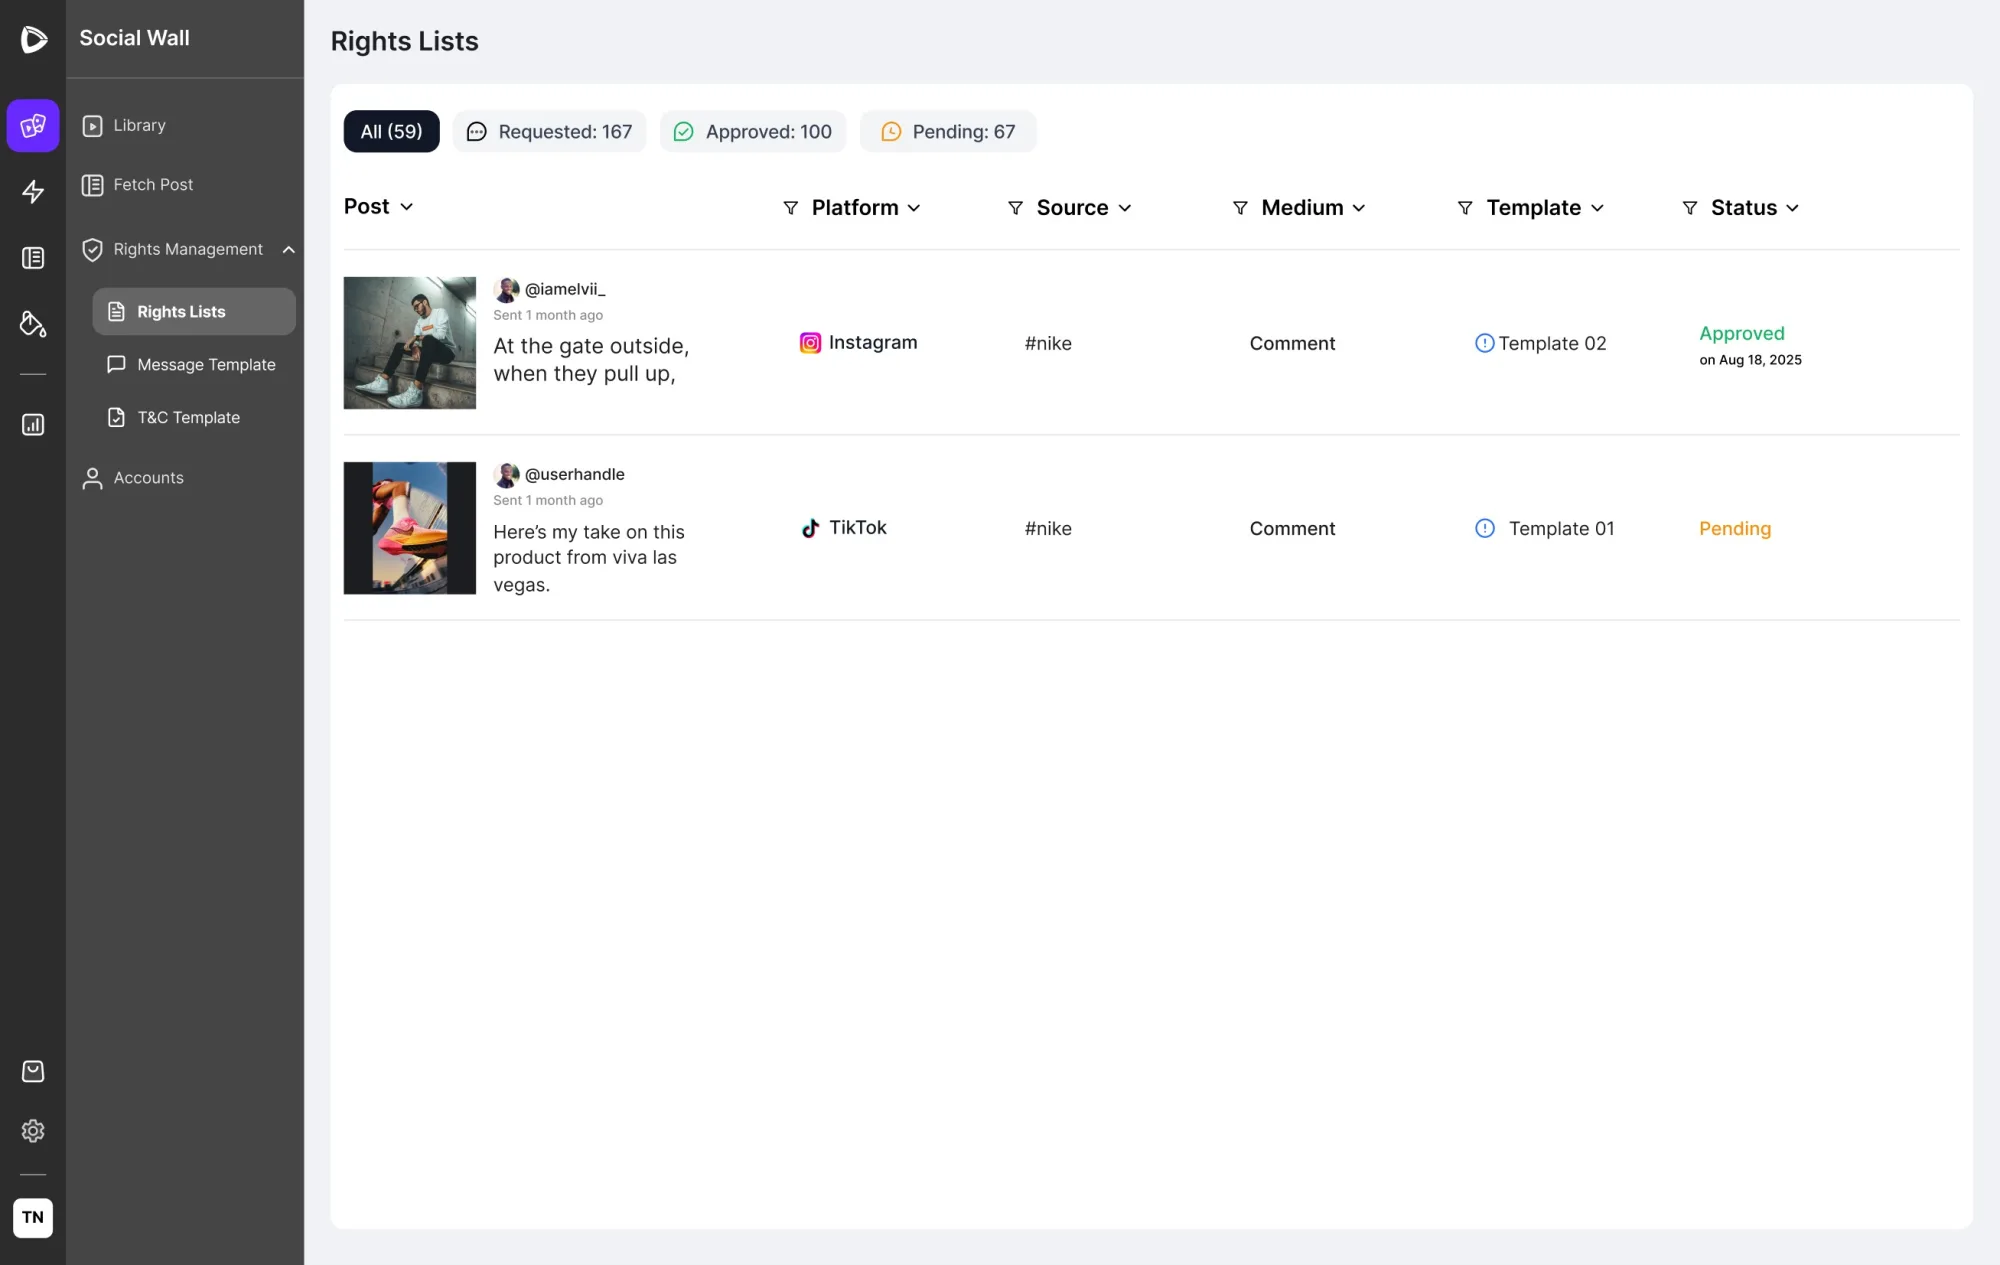2000x1265 pixels.
Task: Click the Pending status text
Action: [1735, 529]
